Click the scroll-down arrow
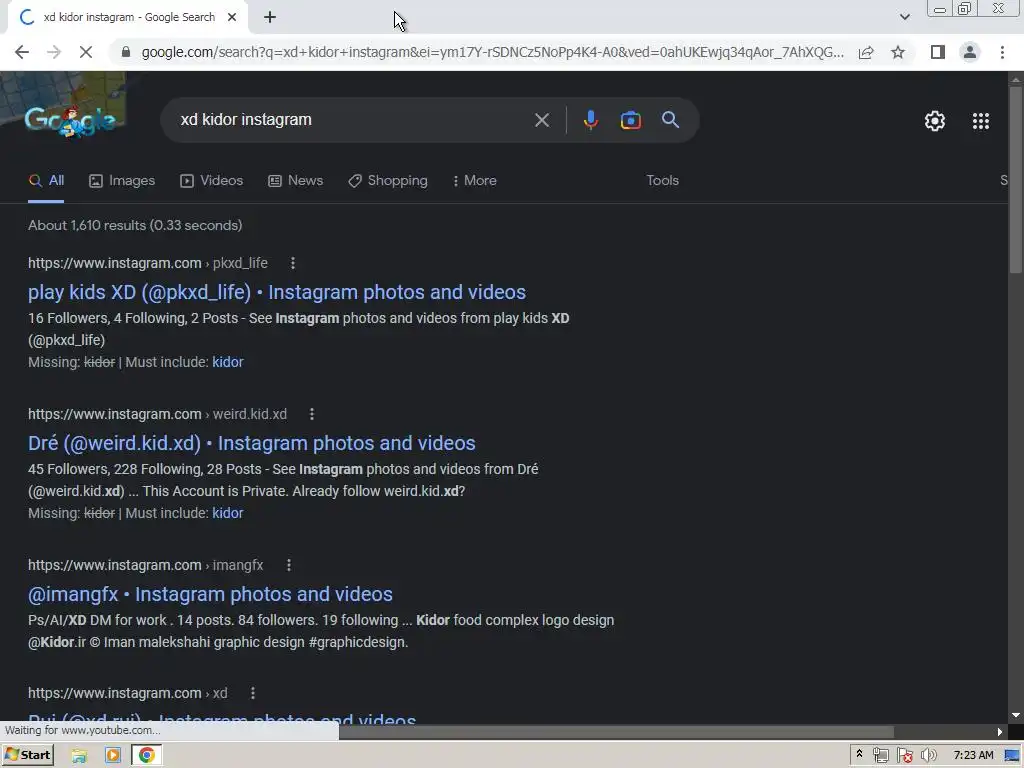Screen dimensions: 1024x768 (x=1015, y=716)
